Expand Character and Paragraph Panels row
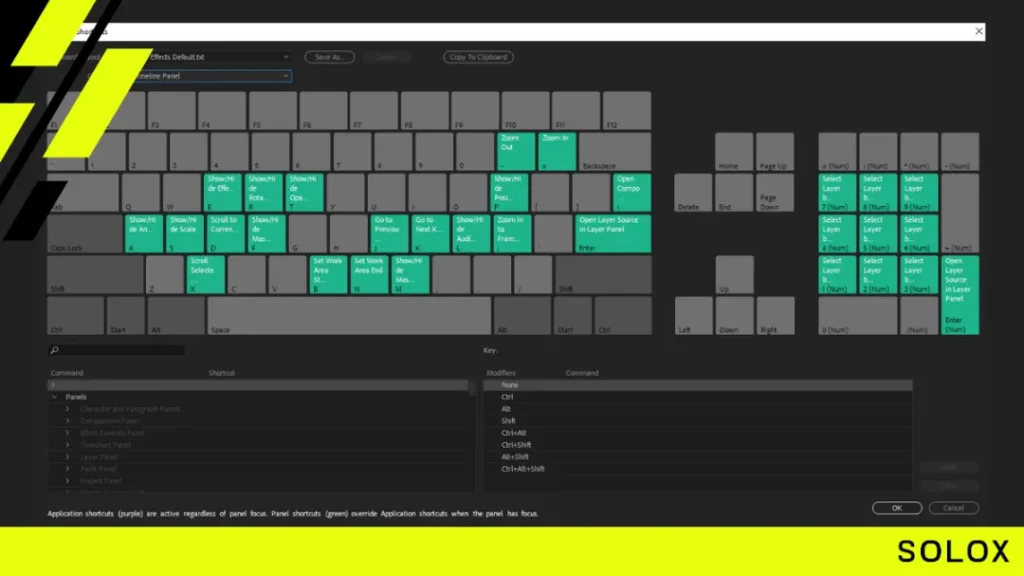 [67, 409]
